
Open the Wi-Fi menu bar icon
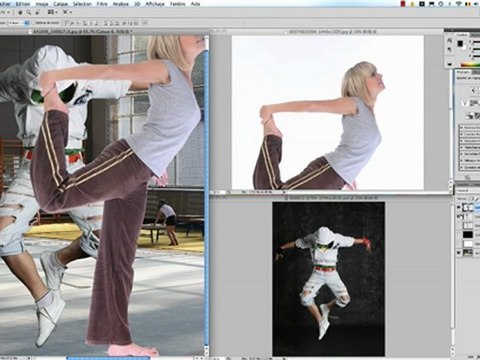[x=459, y=4]
